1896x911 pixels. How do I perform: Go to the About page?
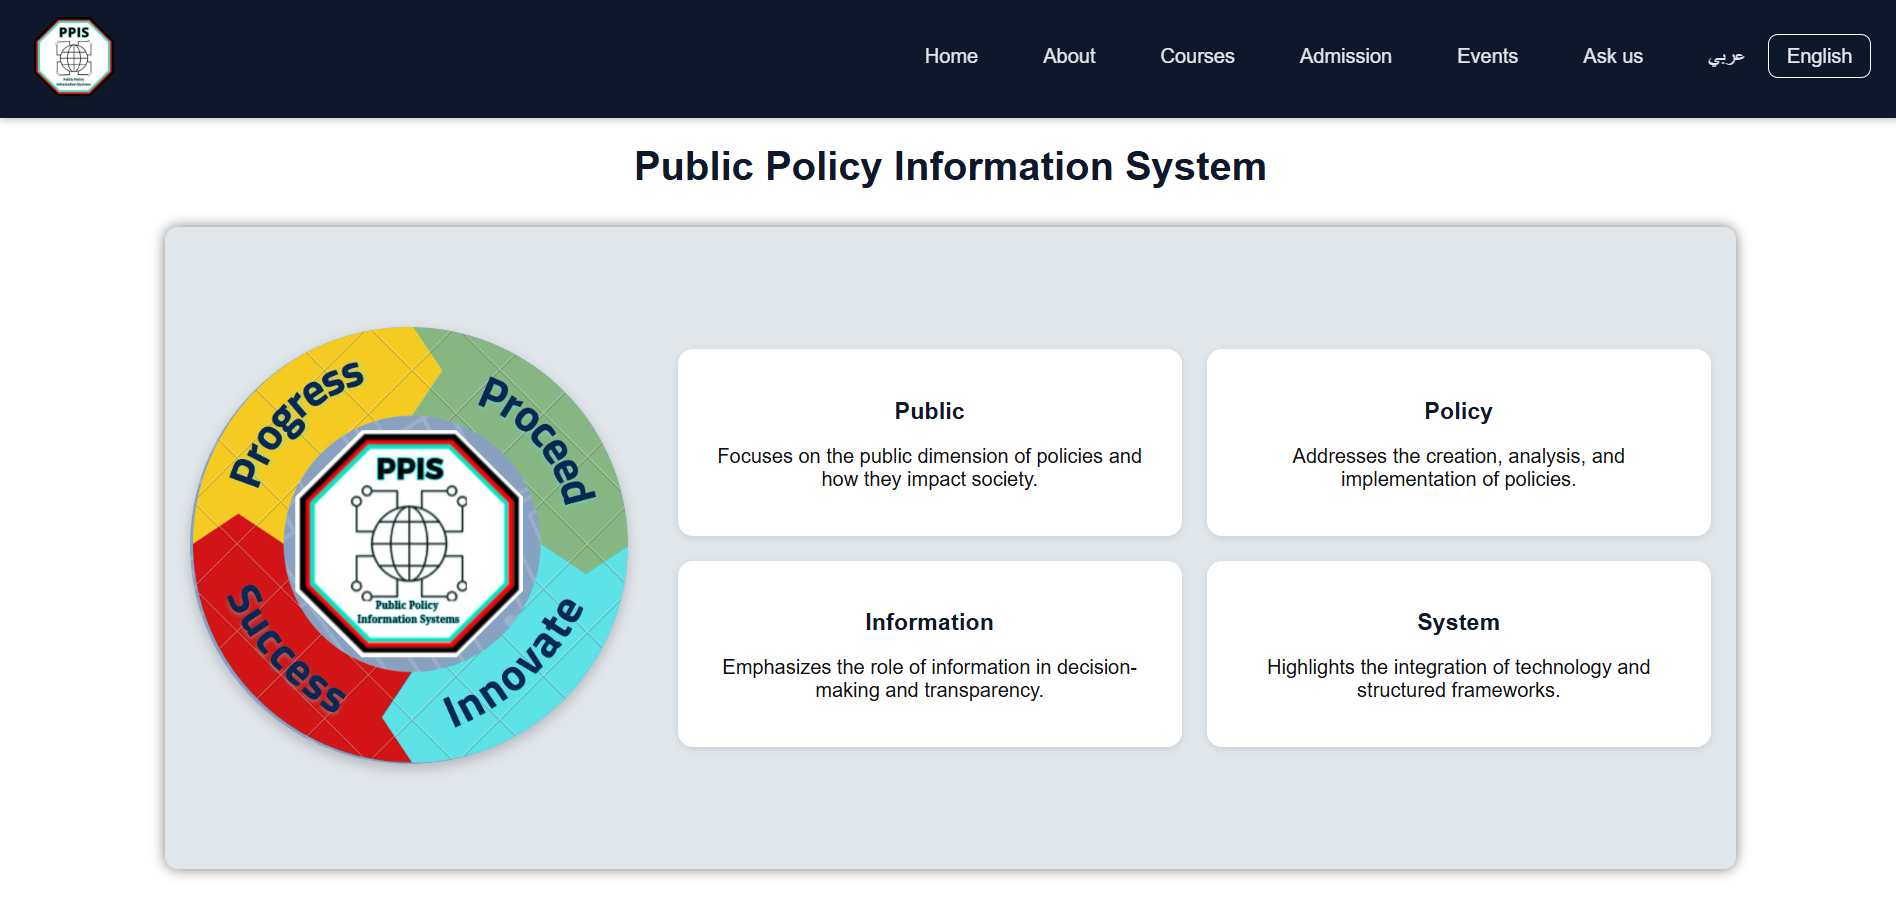click(1068, 56)
